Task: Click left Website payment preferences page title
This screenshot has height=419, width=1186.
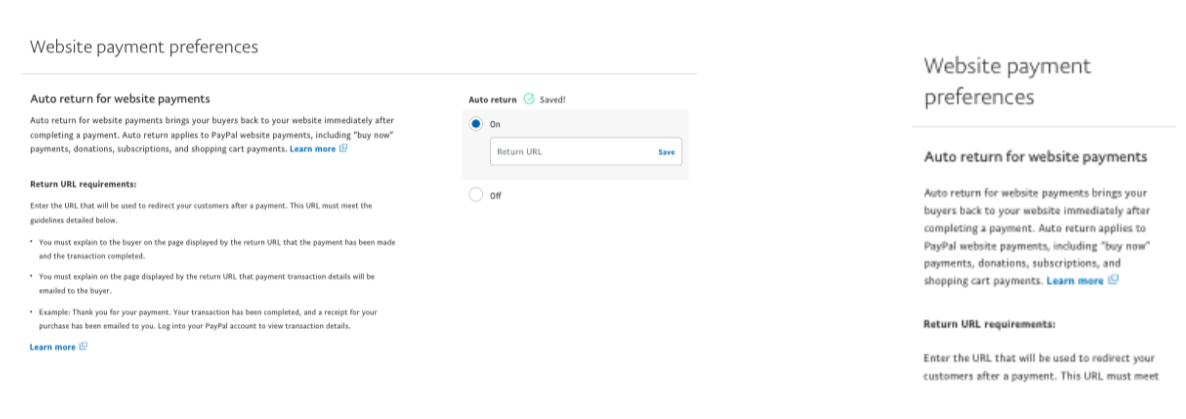Action: pyautogui.click(x=144, y=47)
